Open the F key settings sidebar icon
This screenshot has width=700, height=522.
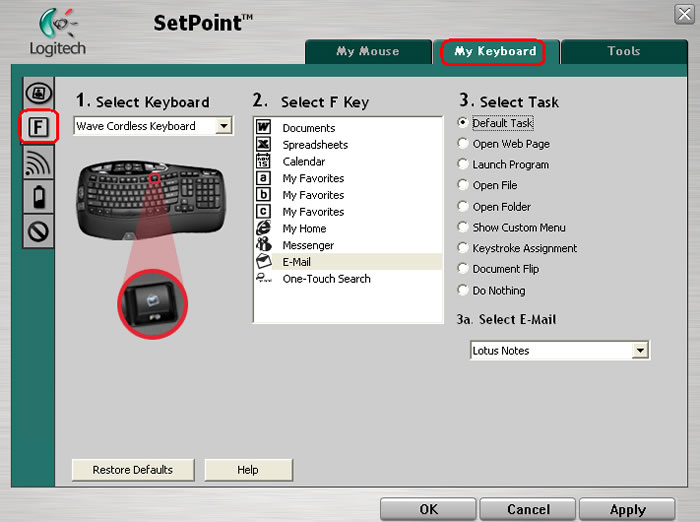point(38,127)
